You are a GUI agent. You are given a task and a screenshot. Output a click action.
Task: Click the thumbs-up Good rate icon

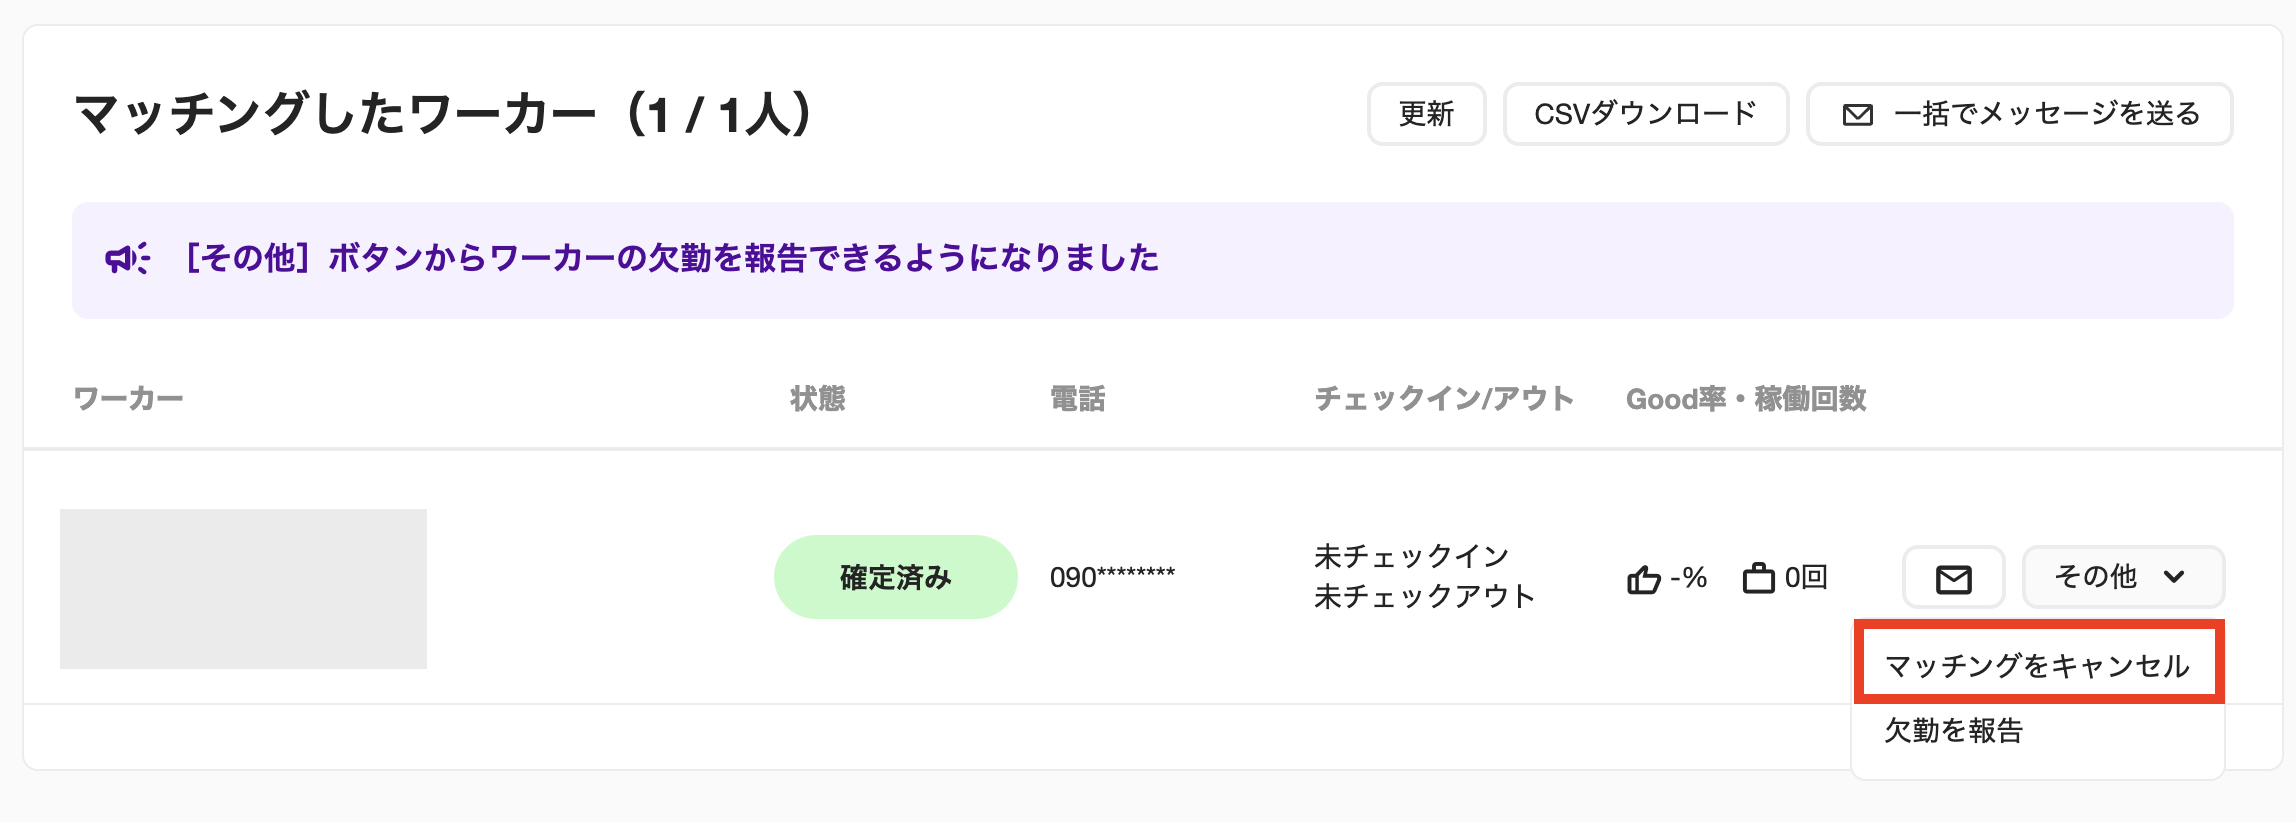[x=1643, y=578]
